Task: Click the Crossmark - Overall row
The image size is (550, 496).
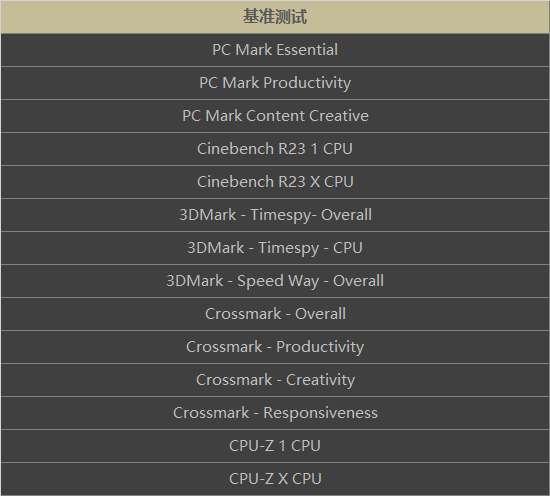Action: [275, 314]
